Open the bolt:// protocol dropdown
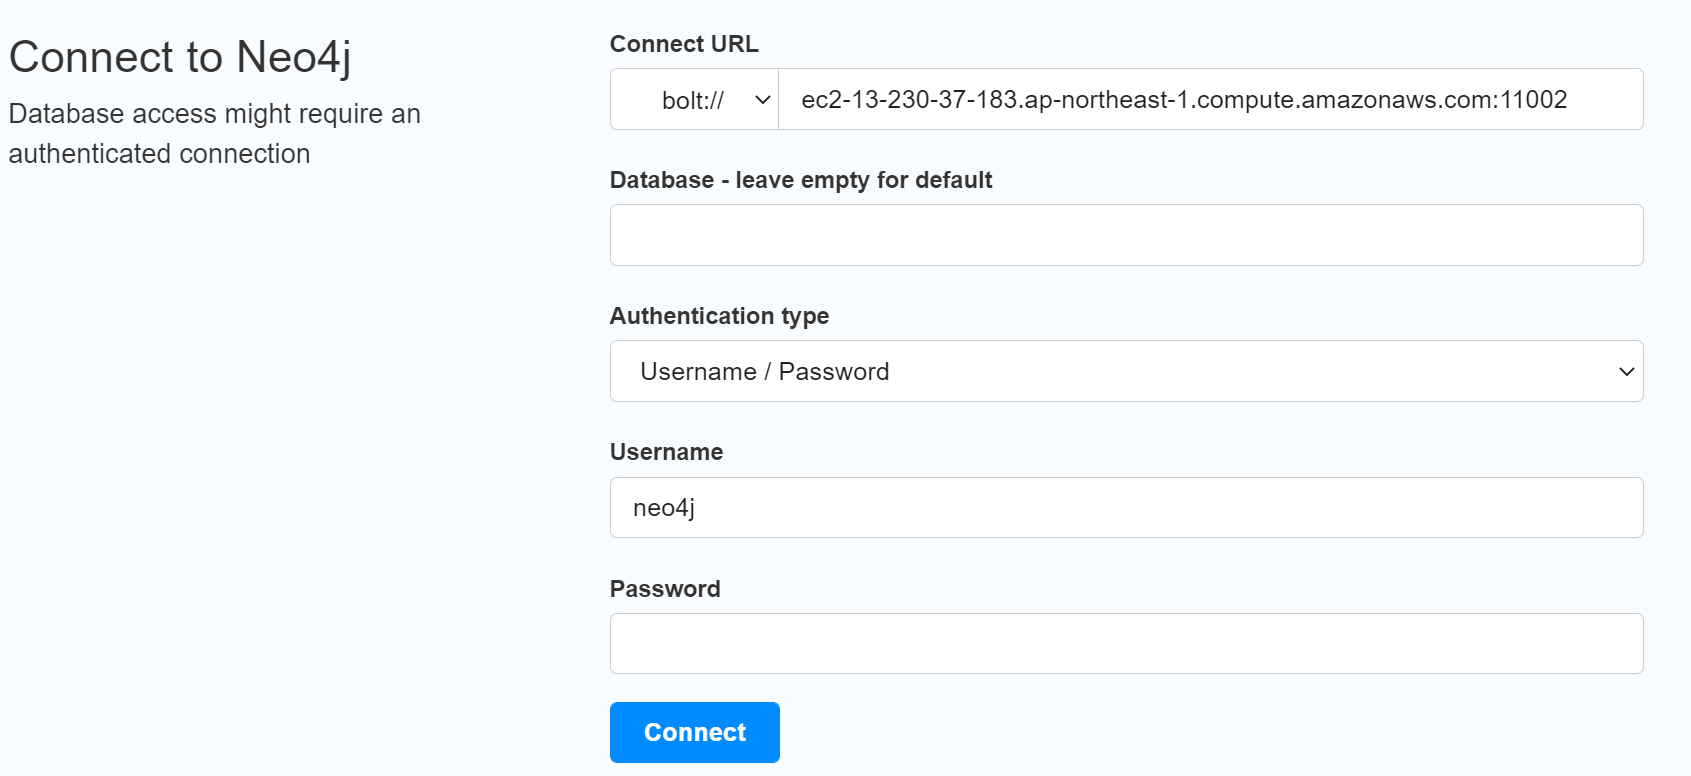The image size is (1691, 776). point(693,100)
